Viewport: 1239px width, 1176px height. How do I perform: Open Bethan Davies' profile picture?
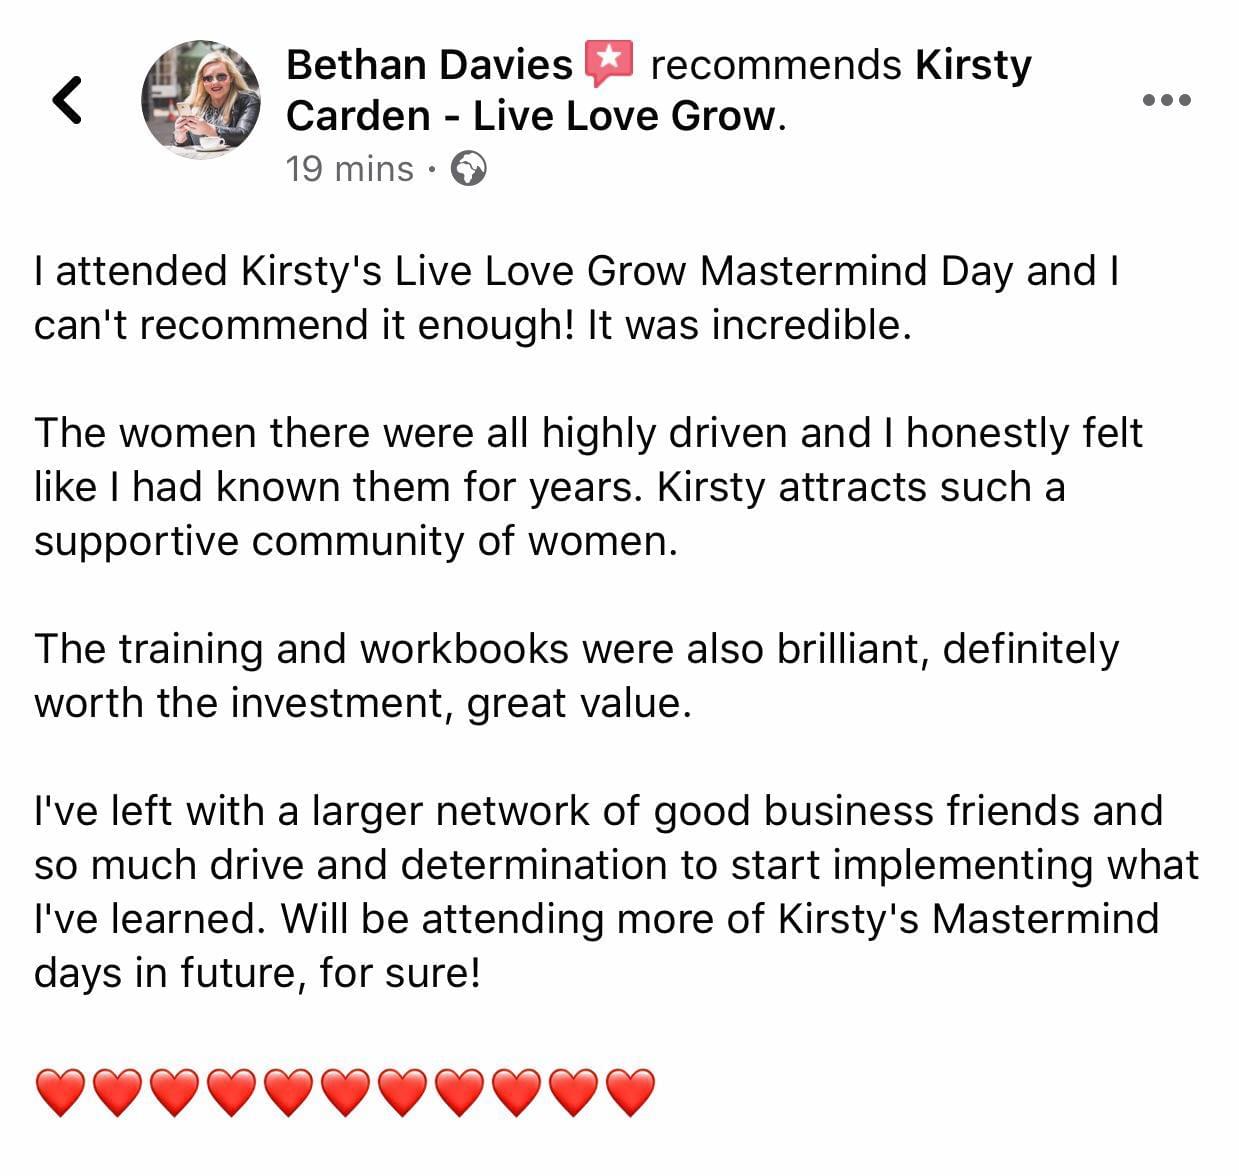[201, 100]
